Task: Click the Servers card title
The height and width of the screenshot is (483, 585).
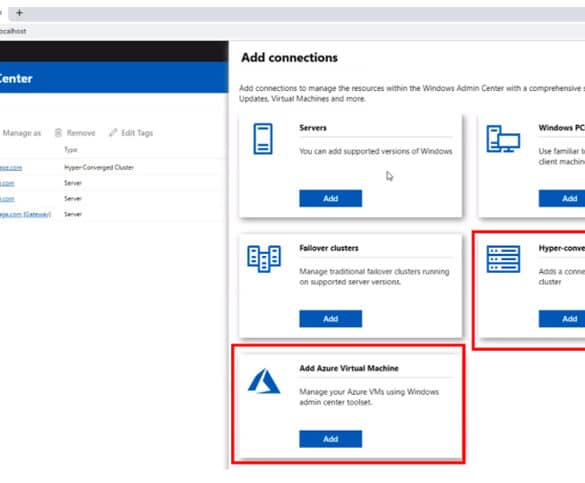Action: [x=313, y=128]
